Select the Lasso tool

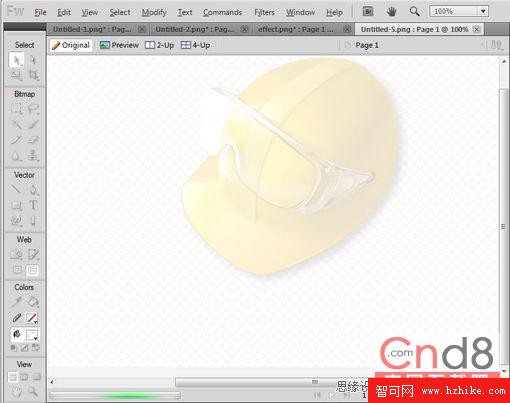pyautogui.click(x=33, y=109)
